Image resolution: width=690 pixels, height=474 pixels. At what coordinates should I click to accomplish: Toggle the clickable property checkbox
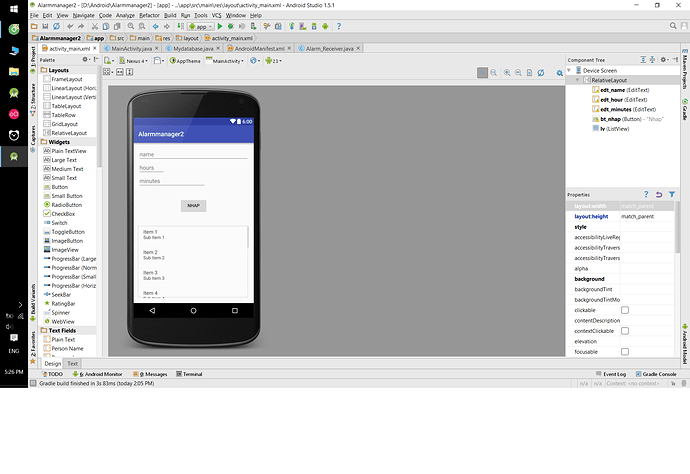click(625, 310)
